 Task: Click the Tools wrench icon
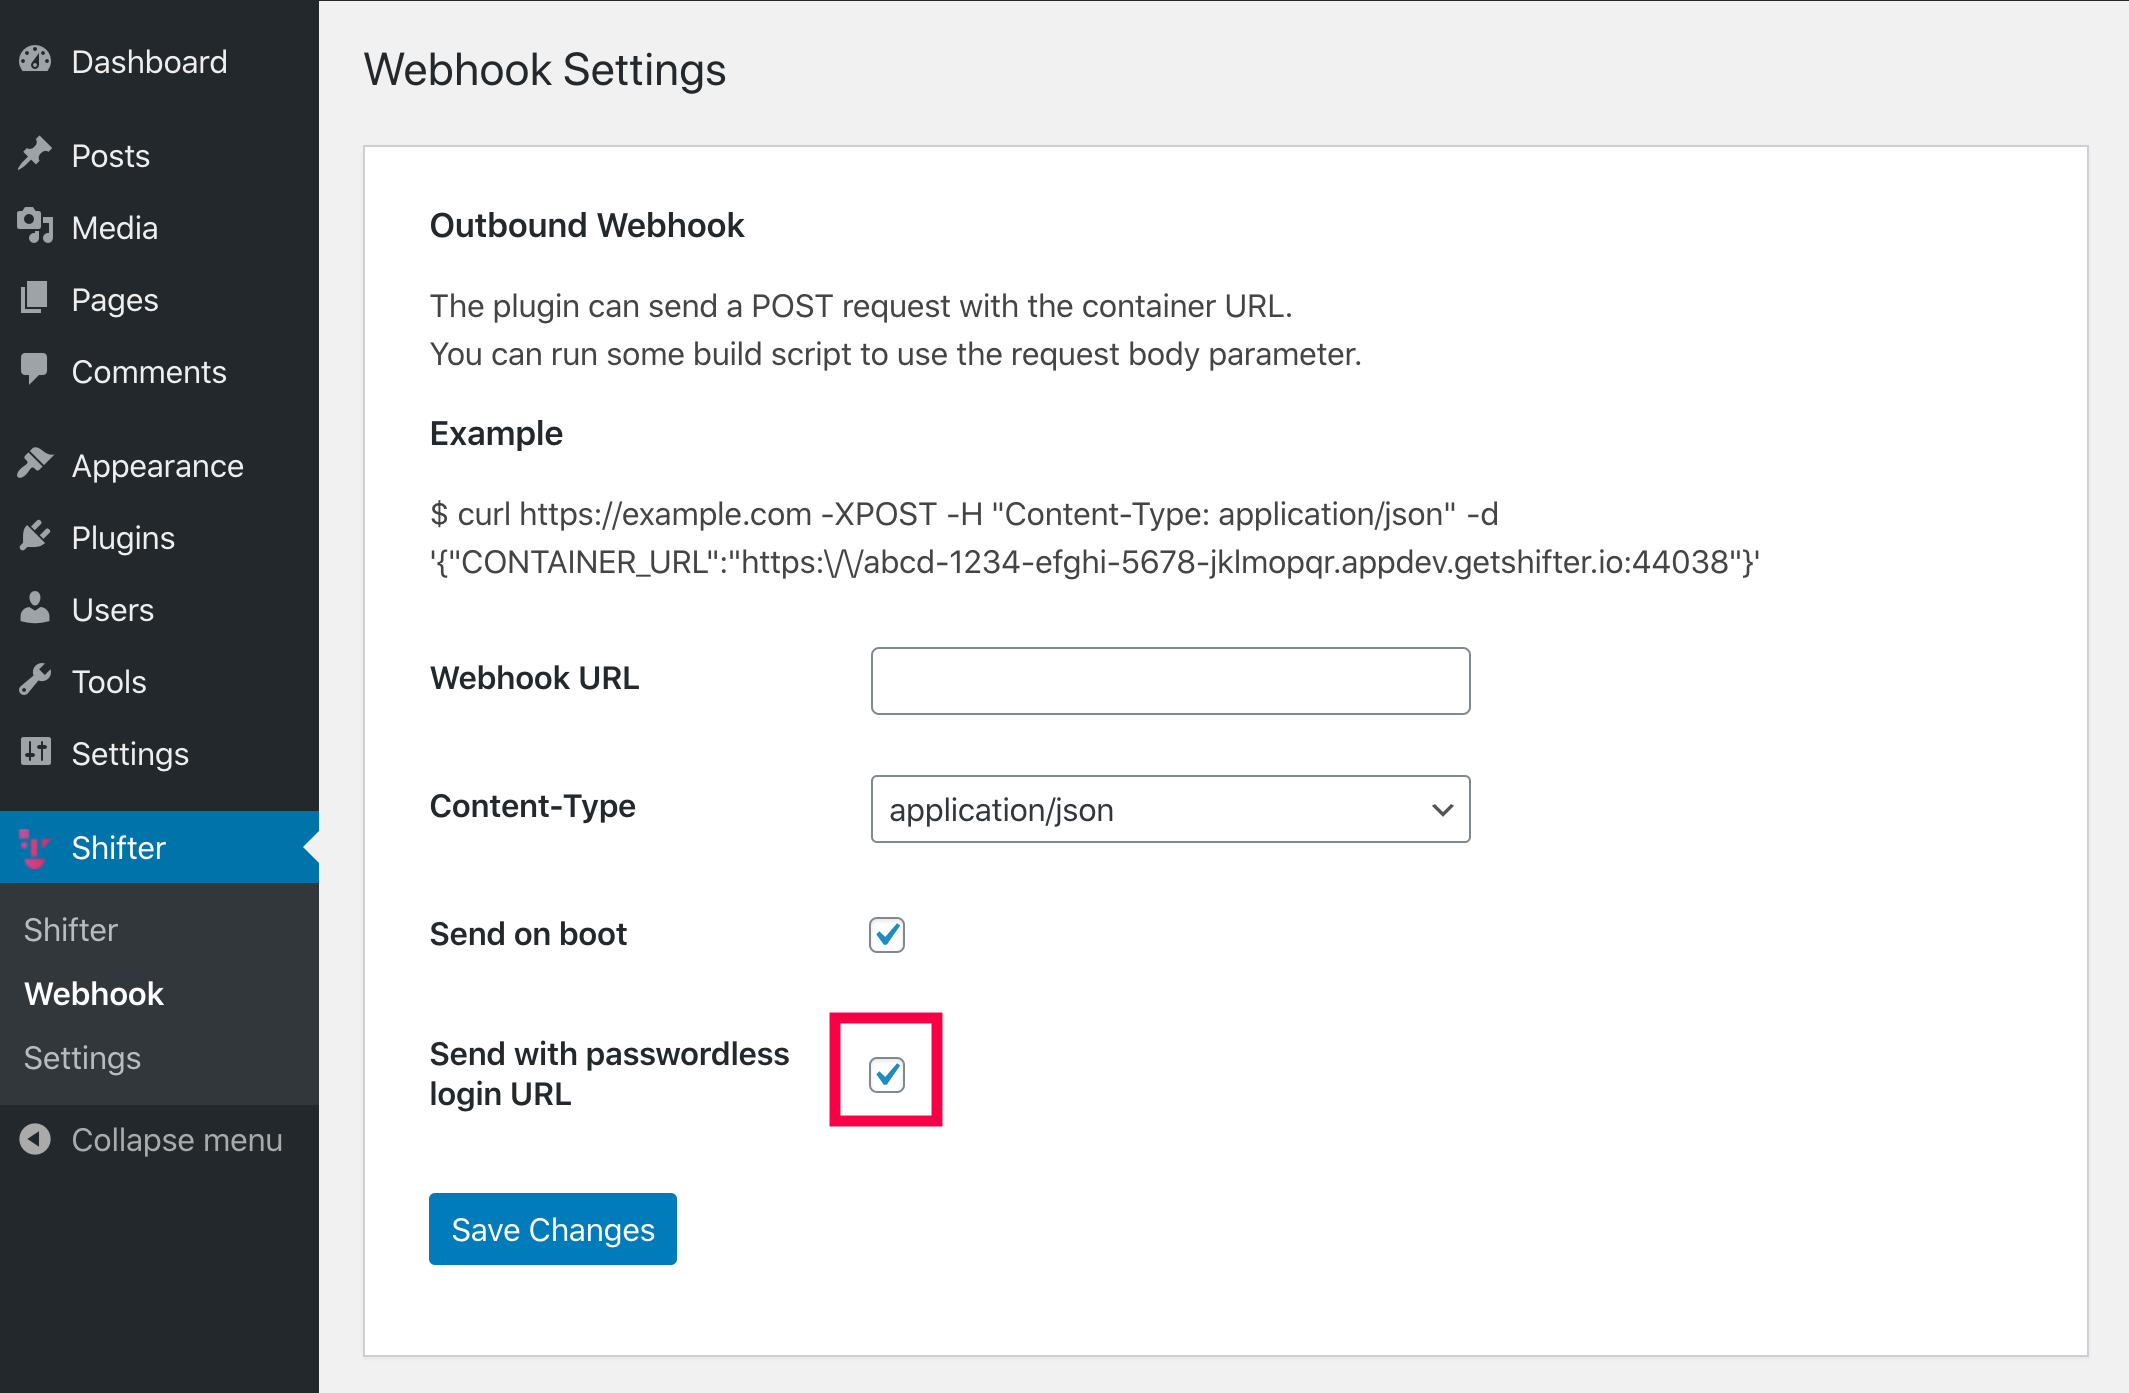pos(35,680)
